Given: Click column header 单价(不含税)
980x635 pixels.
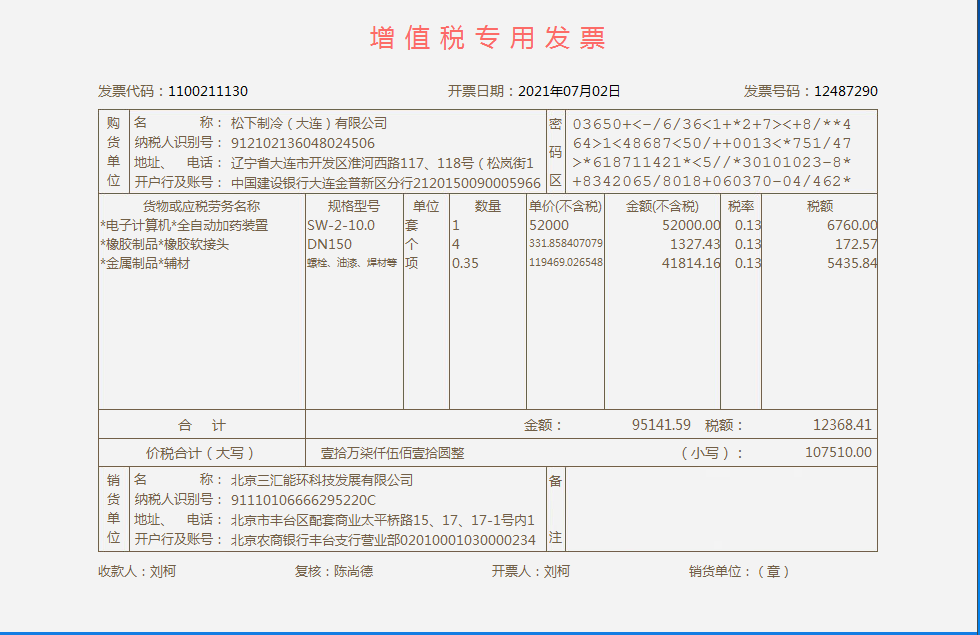Looking at the screenshot, I should pos(565,206).
